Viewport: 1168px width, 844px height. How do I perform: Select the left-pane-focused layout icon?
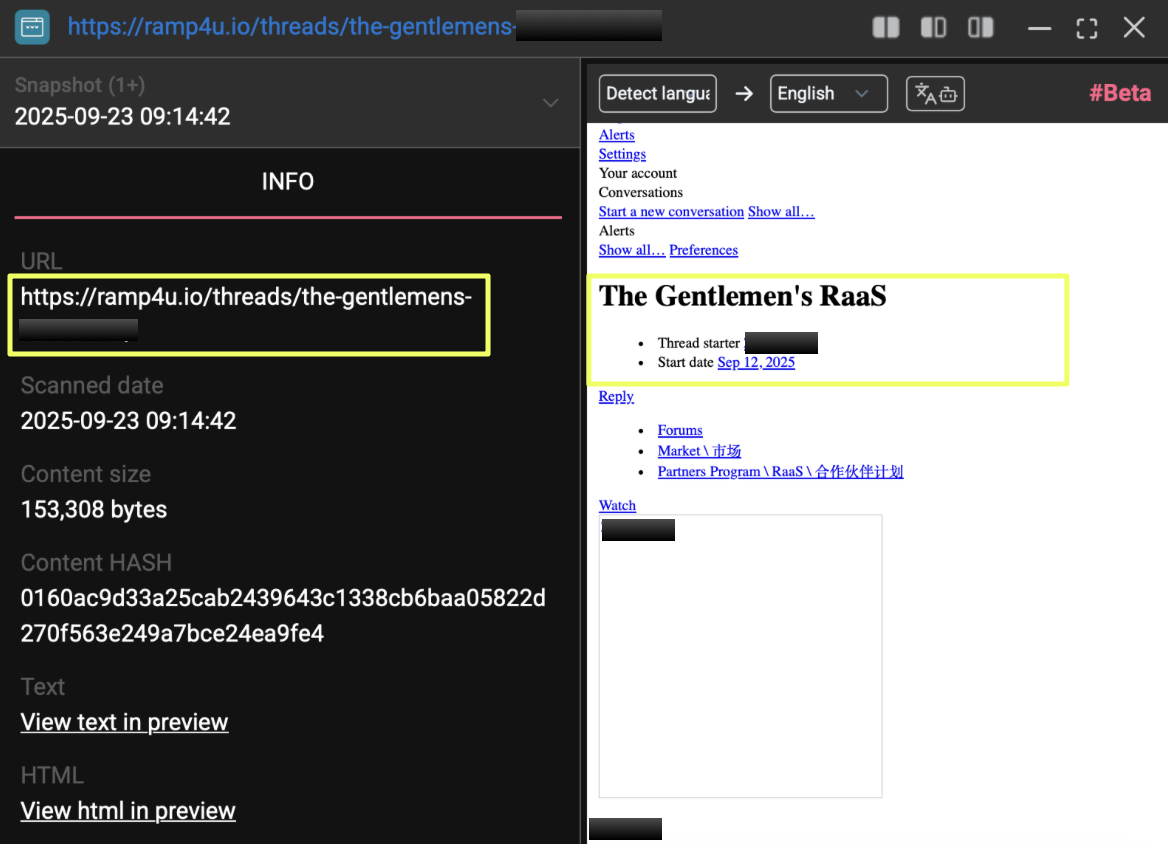933,28
